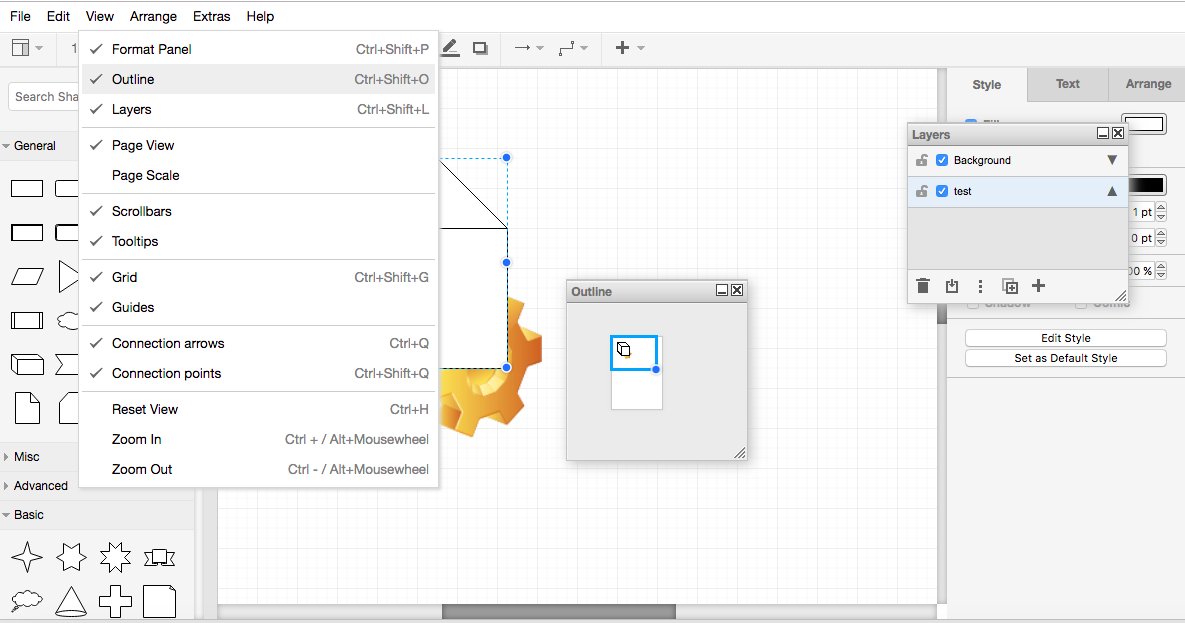Screen dimensions: 1185x623
Task: Delete layer with the trash icon
Action: point(923,286)
